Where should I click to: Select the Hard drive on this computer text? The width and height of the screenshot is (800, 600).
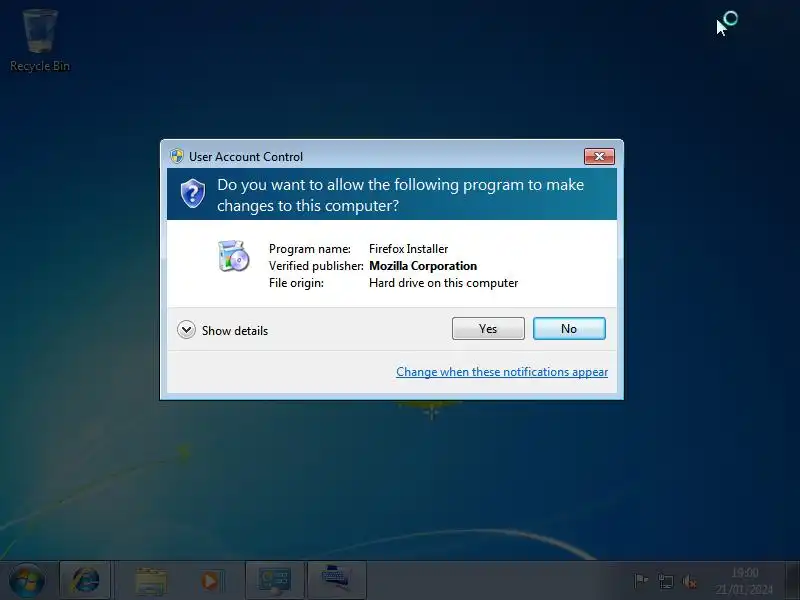click(x=443, y=283)
